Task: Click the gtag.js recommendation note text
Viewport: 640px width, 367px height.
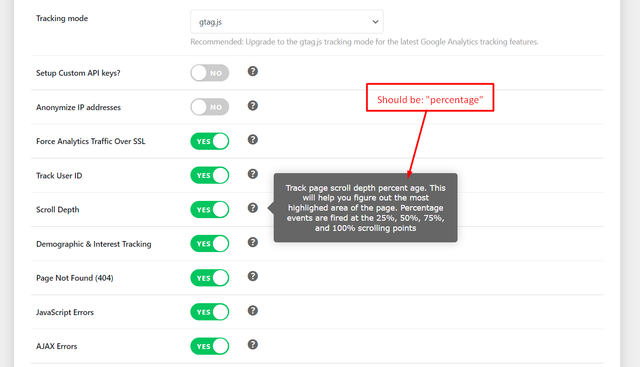Action: (364, 42)
